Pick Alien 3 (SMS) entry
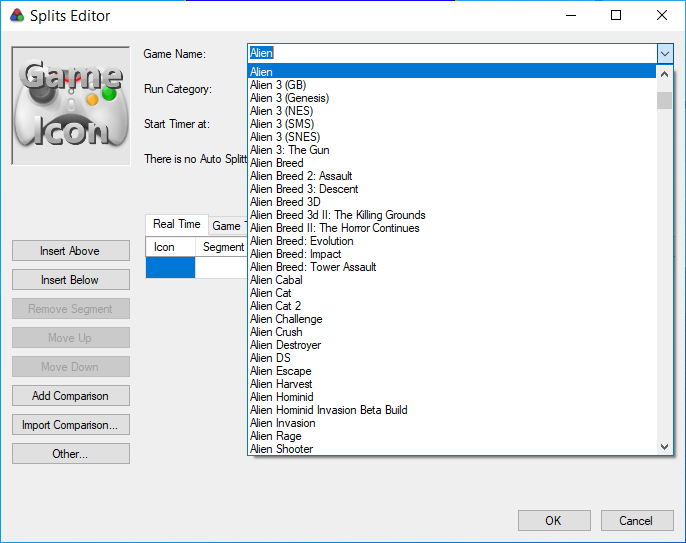 452,124
